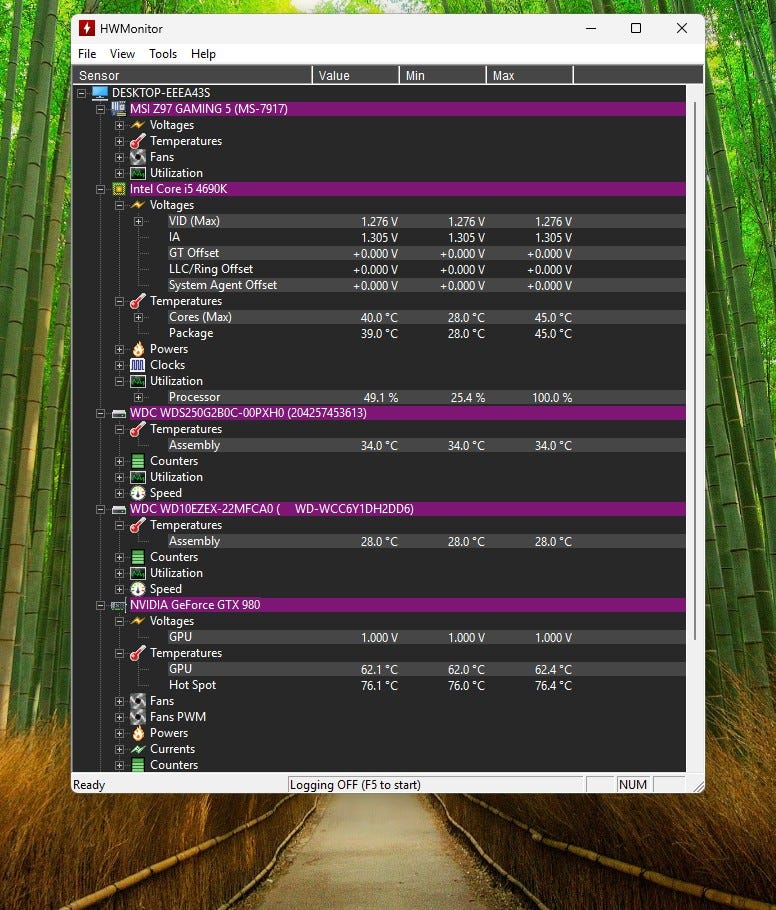
Task: Click the NVIDIA GTX 980 graphics card icon
Action: tap(118, 605)
